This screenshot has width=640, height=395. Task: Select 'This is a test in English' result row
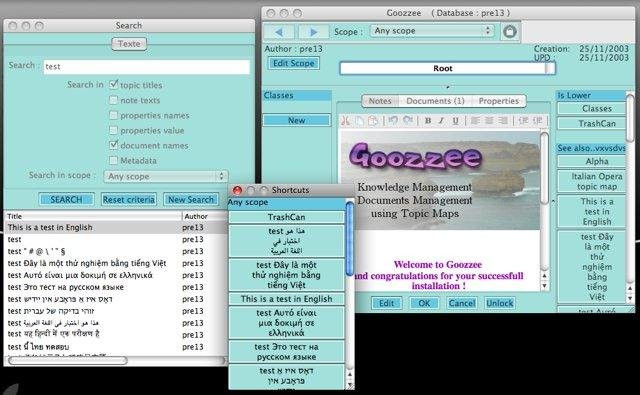(116, 227)
